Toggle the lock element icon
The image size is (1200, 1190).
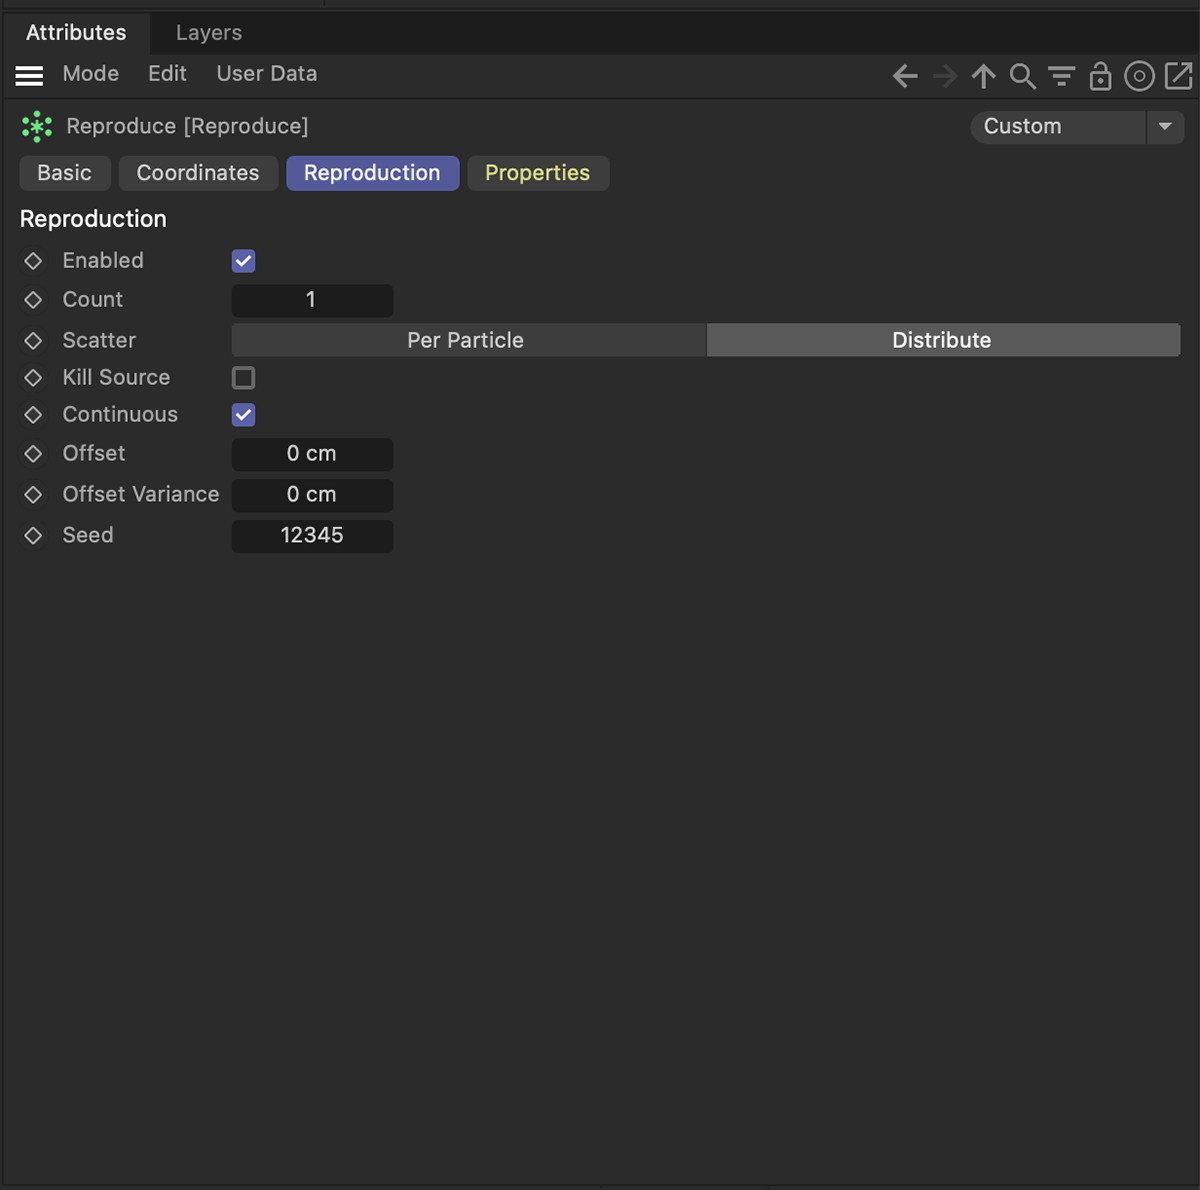[x=1100, y=76]
